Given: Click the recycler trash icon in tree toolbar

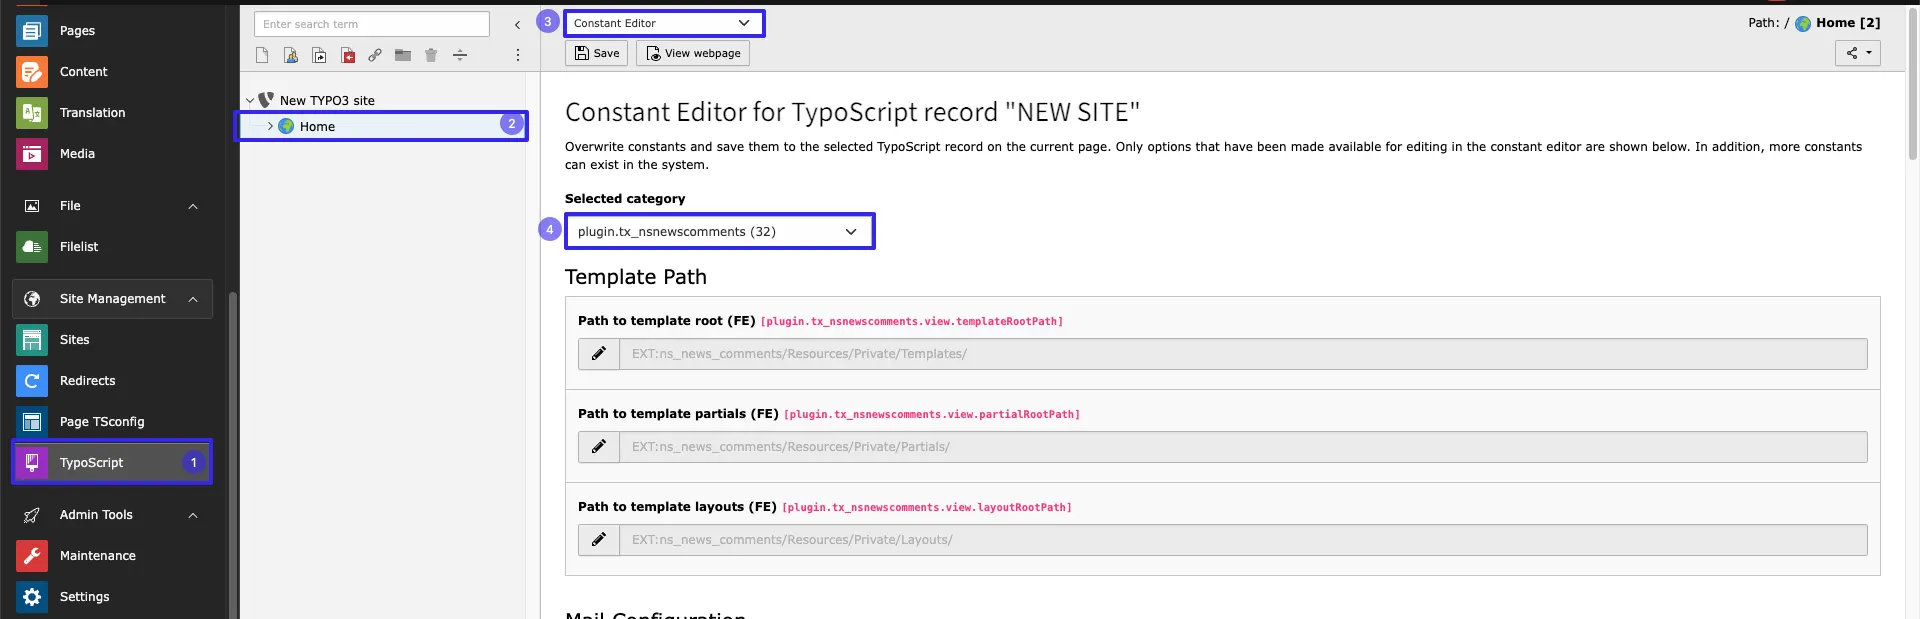Looking at the screenshot, I should (x=431, y=55).
